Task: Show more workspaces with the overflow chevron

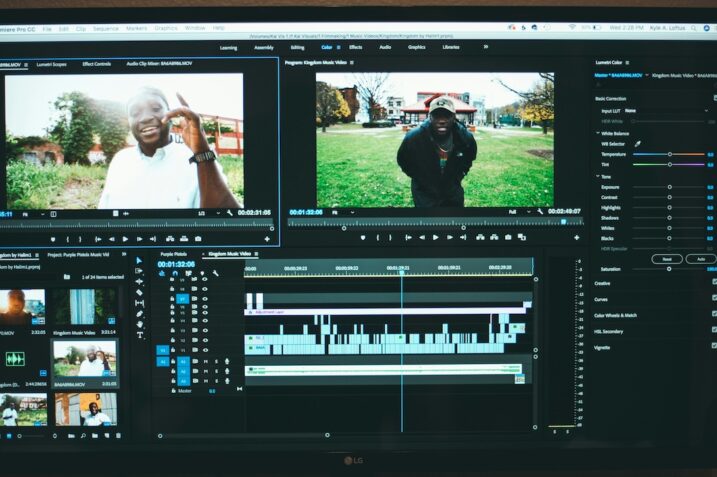Action: tap(486, 47)
